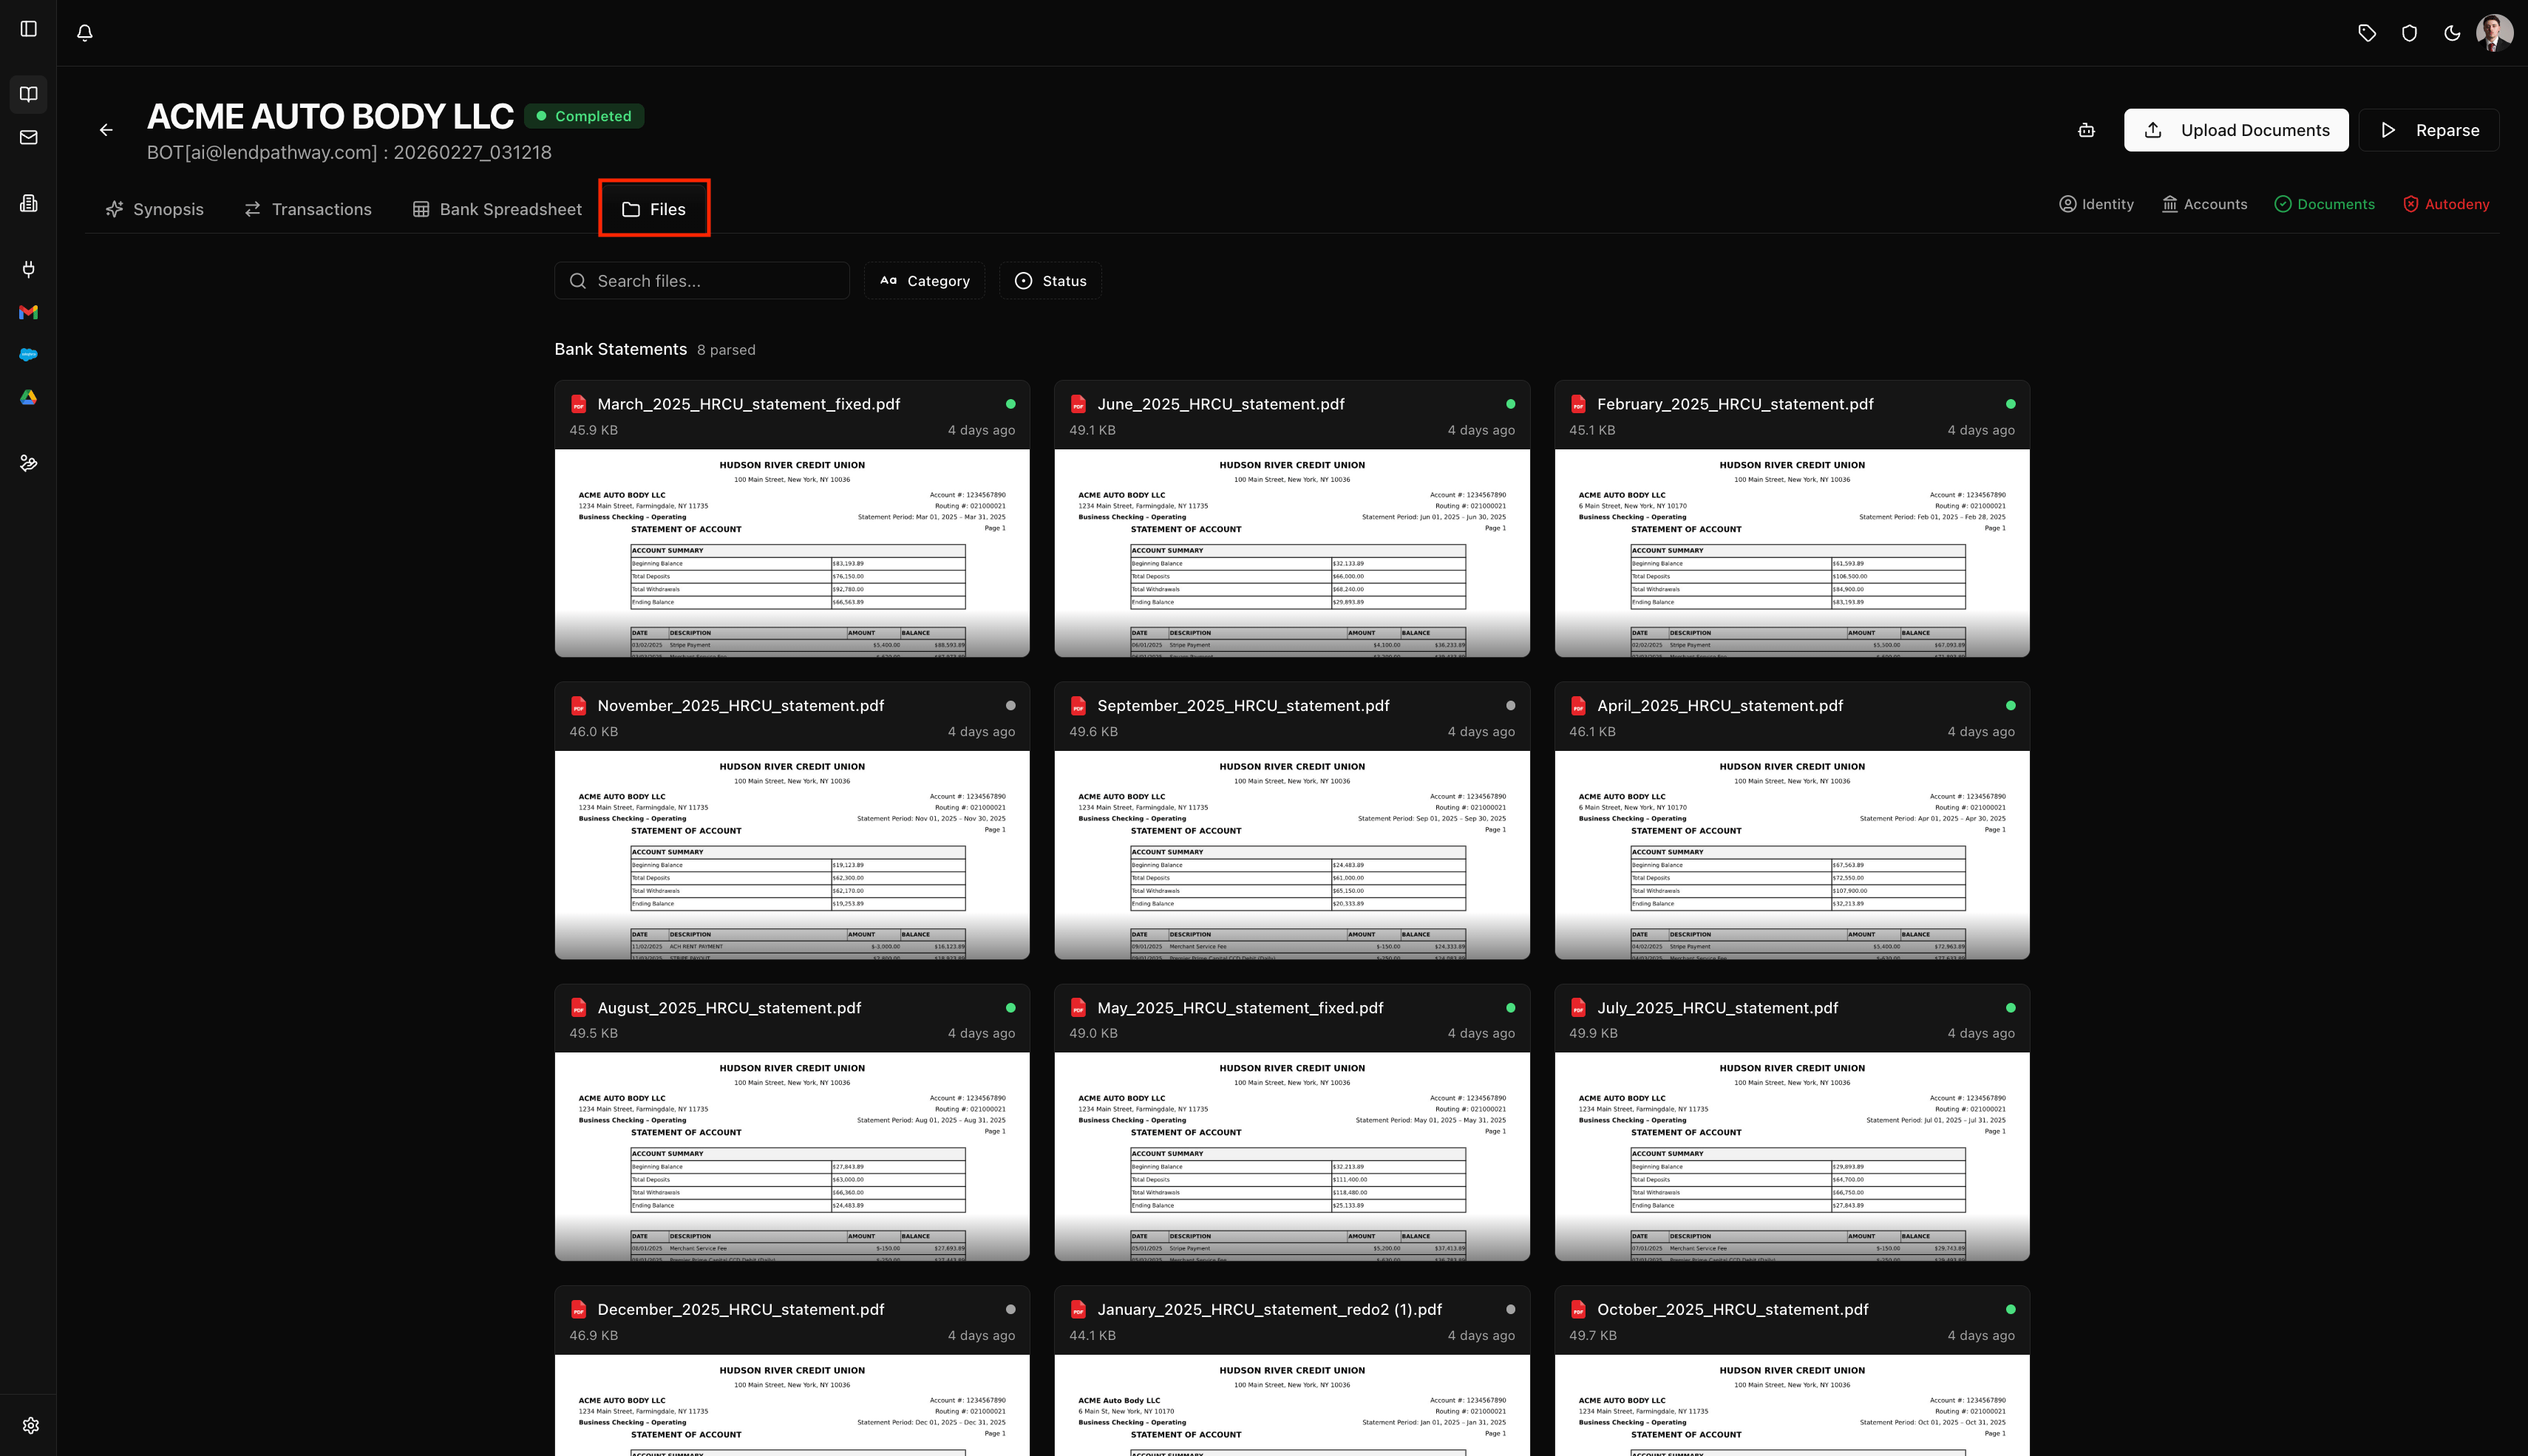Open the Identity check link
The width and height of the screenshot is (2528, 1456).
[2096, 204]
